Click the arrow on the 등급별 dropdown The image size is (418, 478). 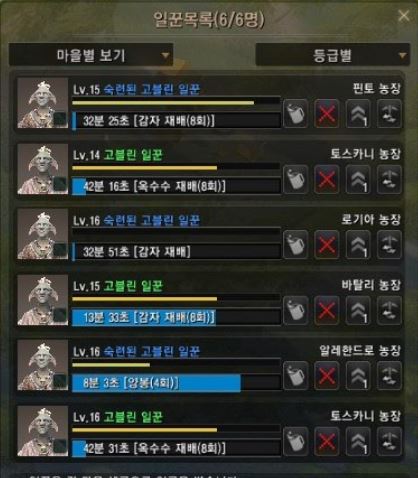[402, 55]
